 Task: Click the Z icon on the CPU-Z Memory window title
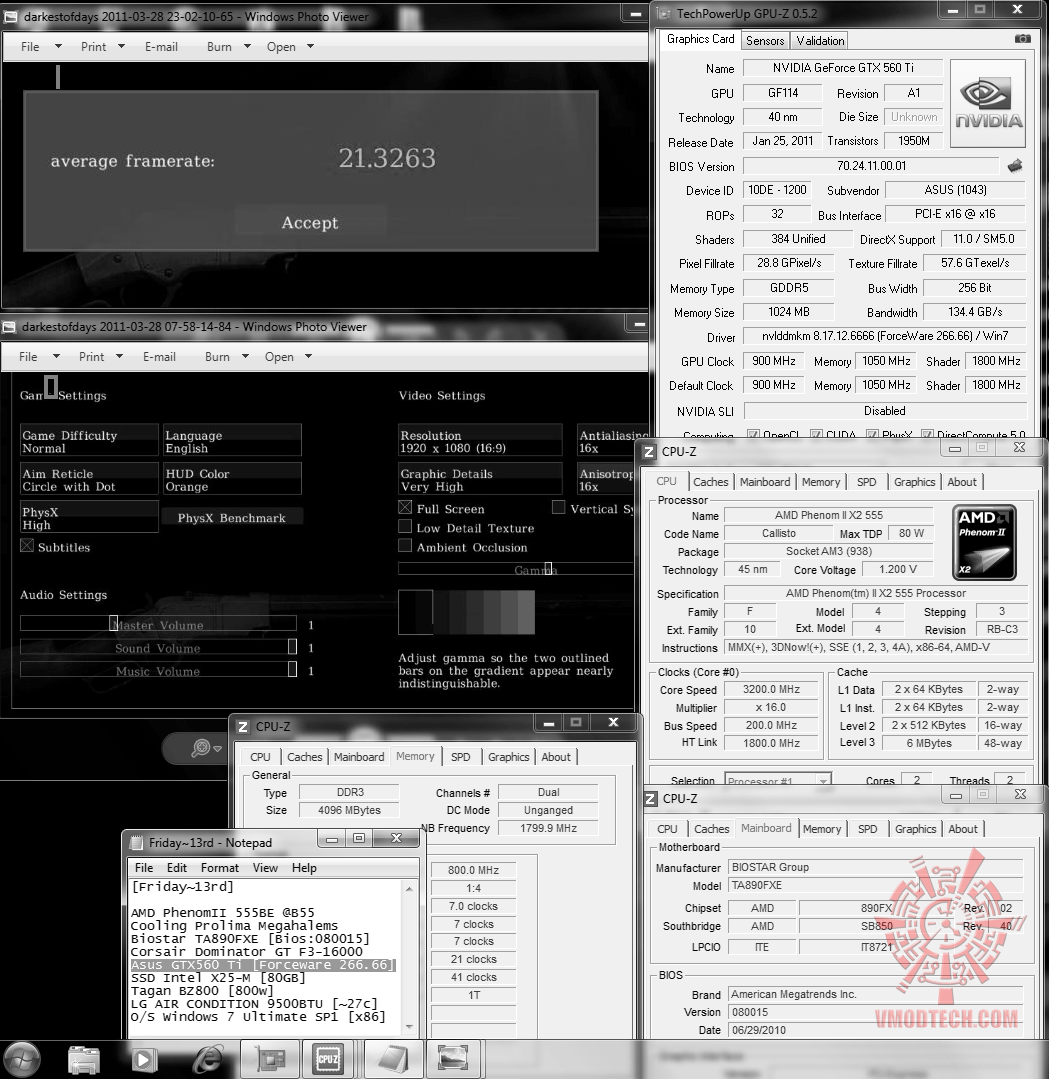tap(242, 727)
